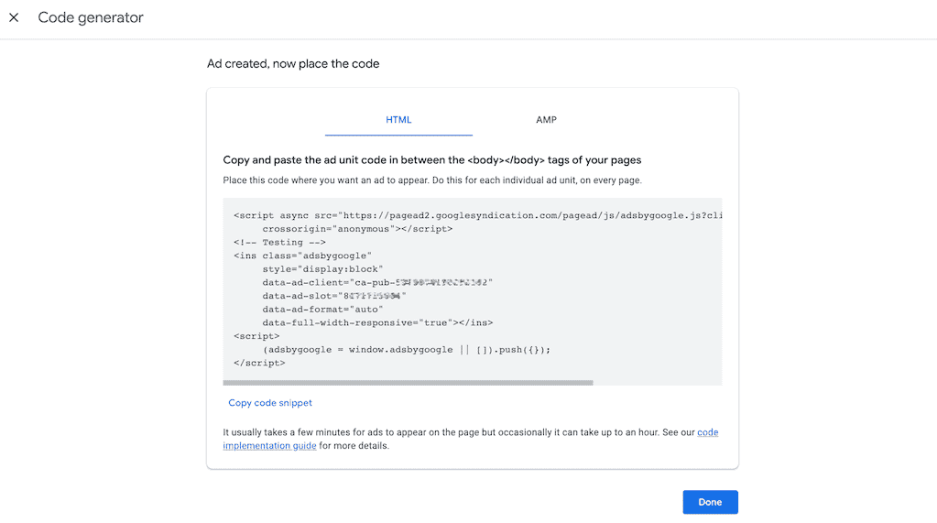
Task: Click the data-ad-format="auto" line
Action: 323,309
